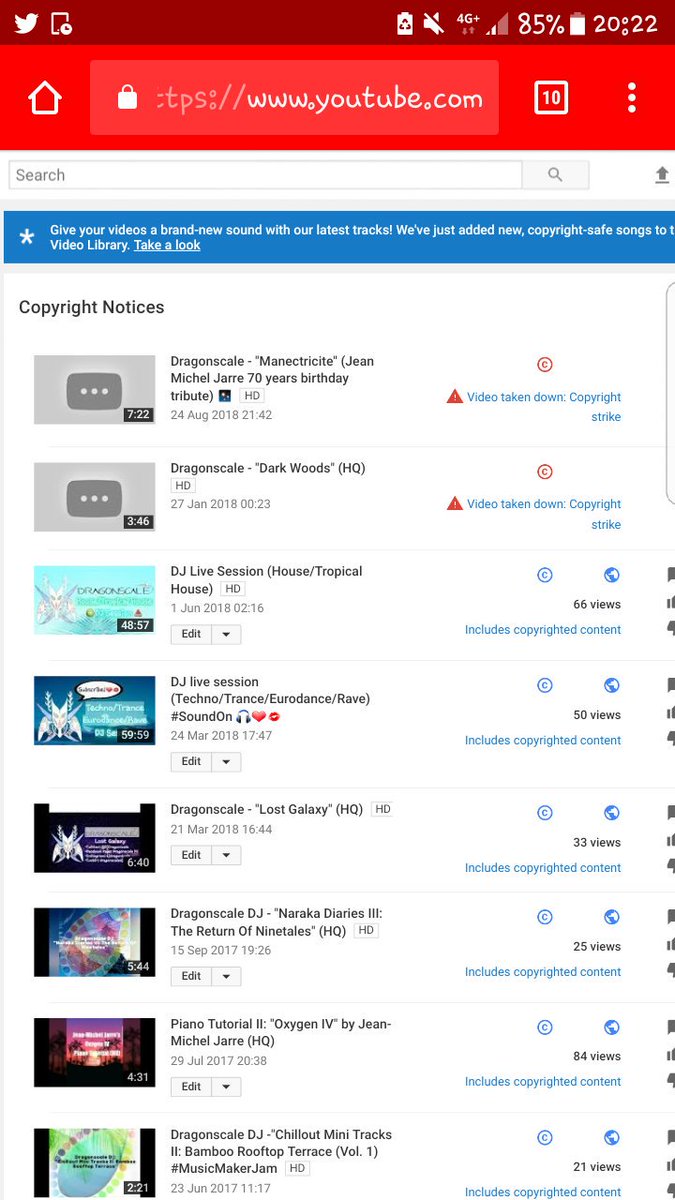Click the YouTube search input field
The image size is (675, 1200).
(266, 175)
